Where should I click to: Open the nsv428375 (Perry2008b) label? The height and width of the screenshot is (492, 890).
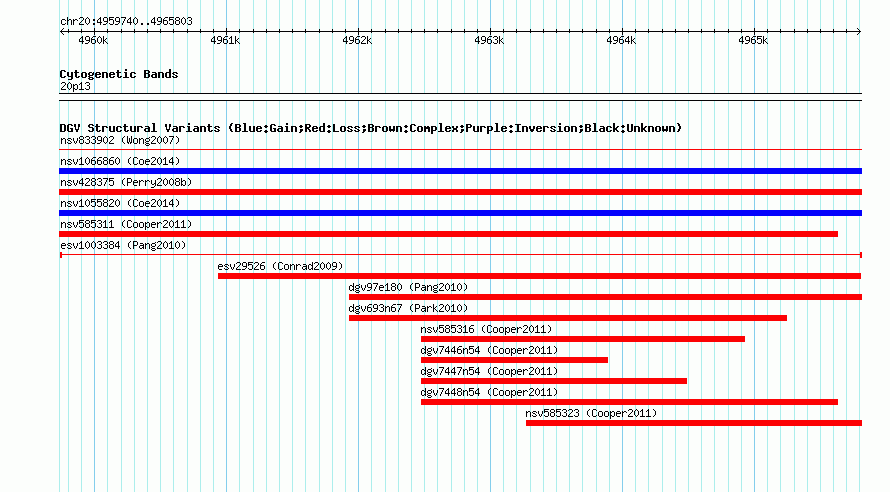coord(126,182)
